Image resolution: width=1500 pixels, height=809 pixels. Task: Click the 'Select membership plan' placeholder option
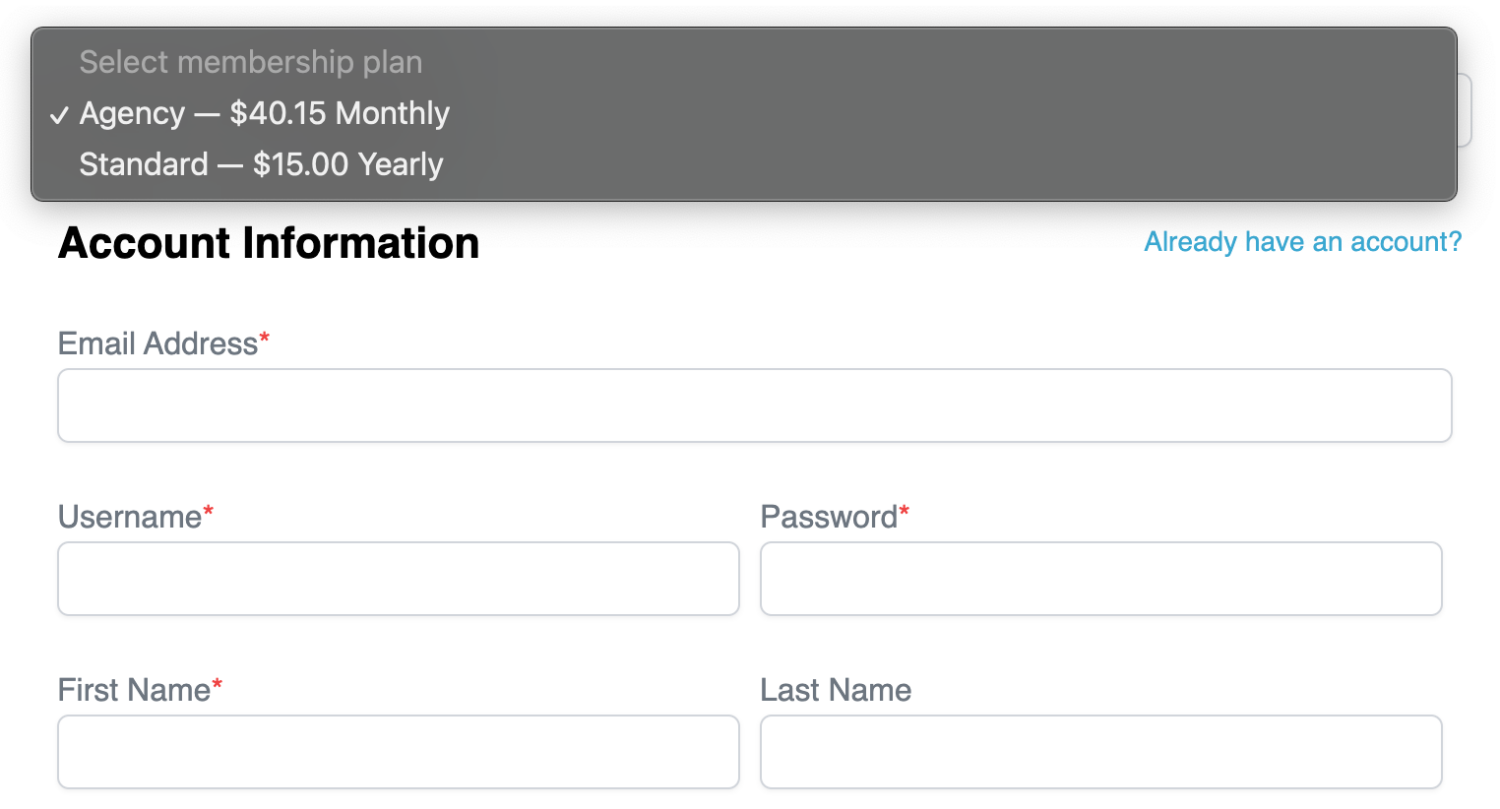click(x=743, y=62)
